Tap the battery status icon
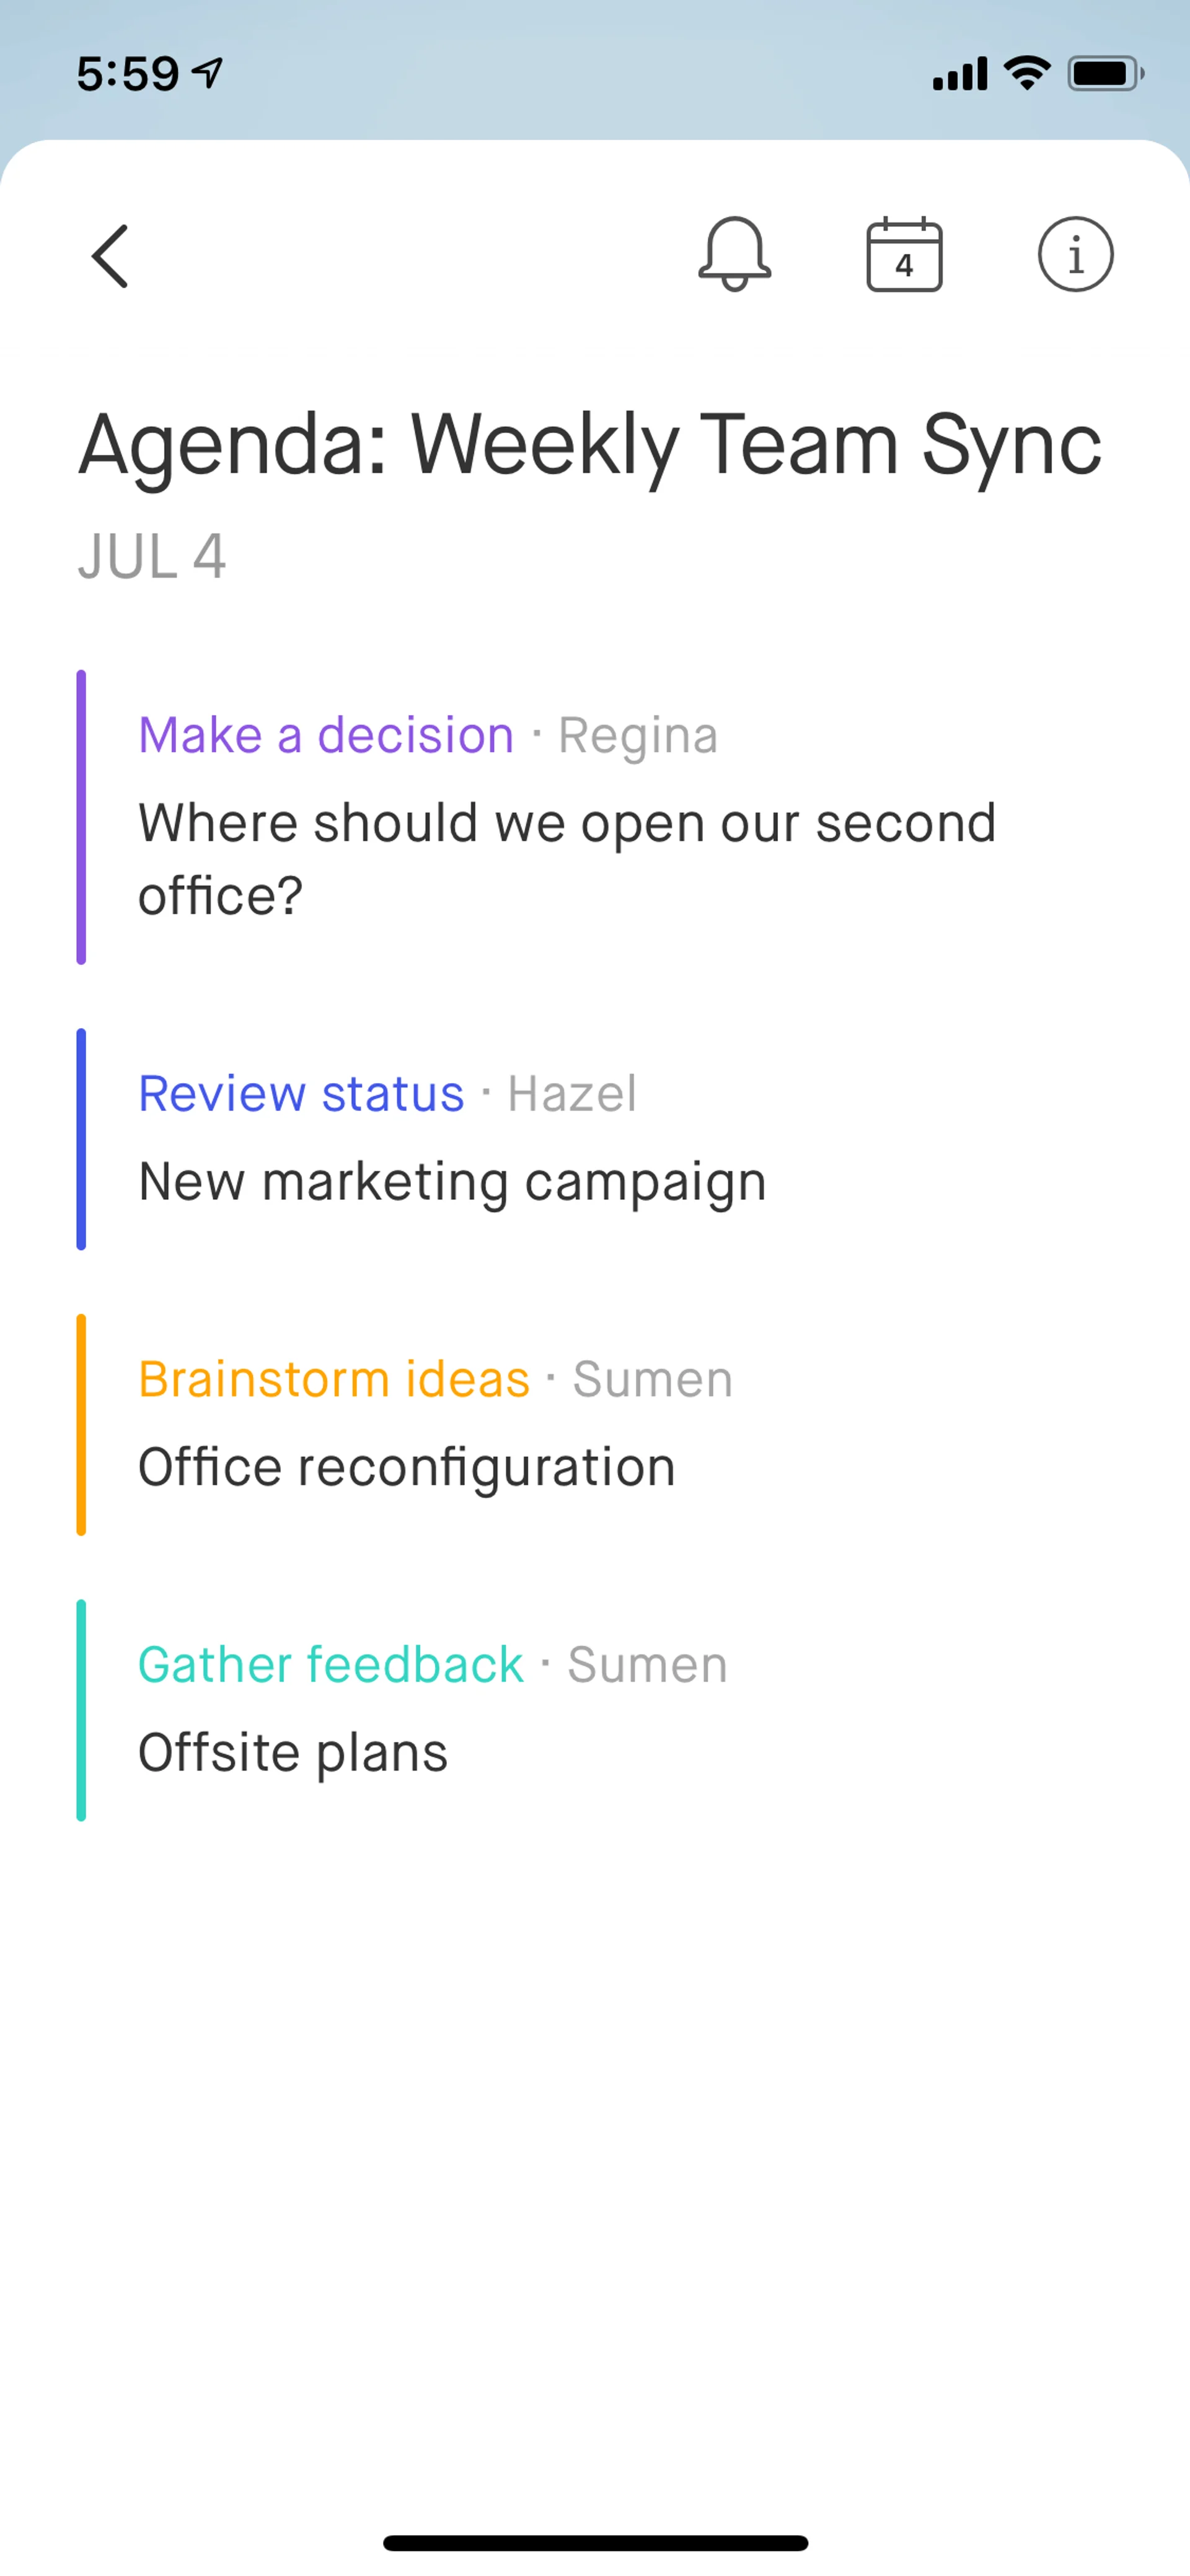 click(1105, 73)
